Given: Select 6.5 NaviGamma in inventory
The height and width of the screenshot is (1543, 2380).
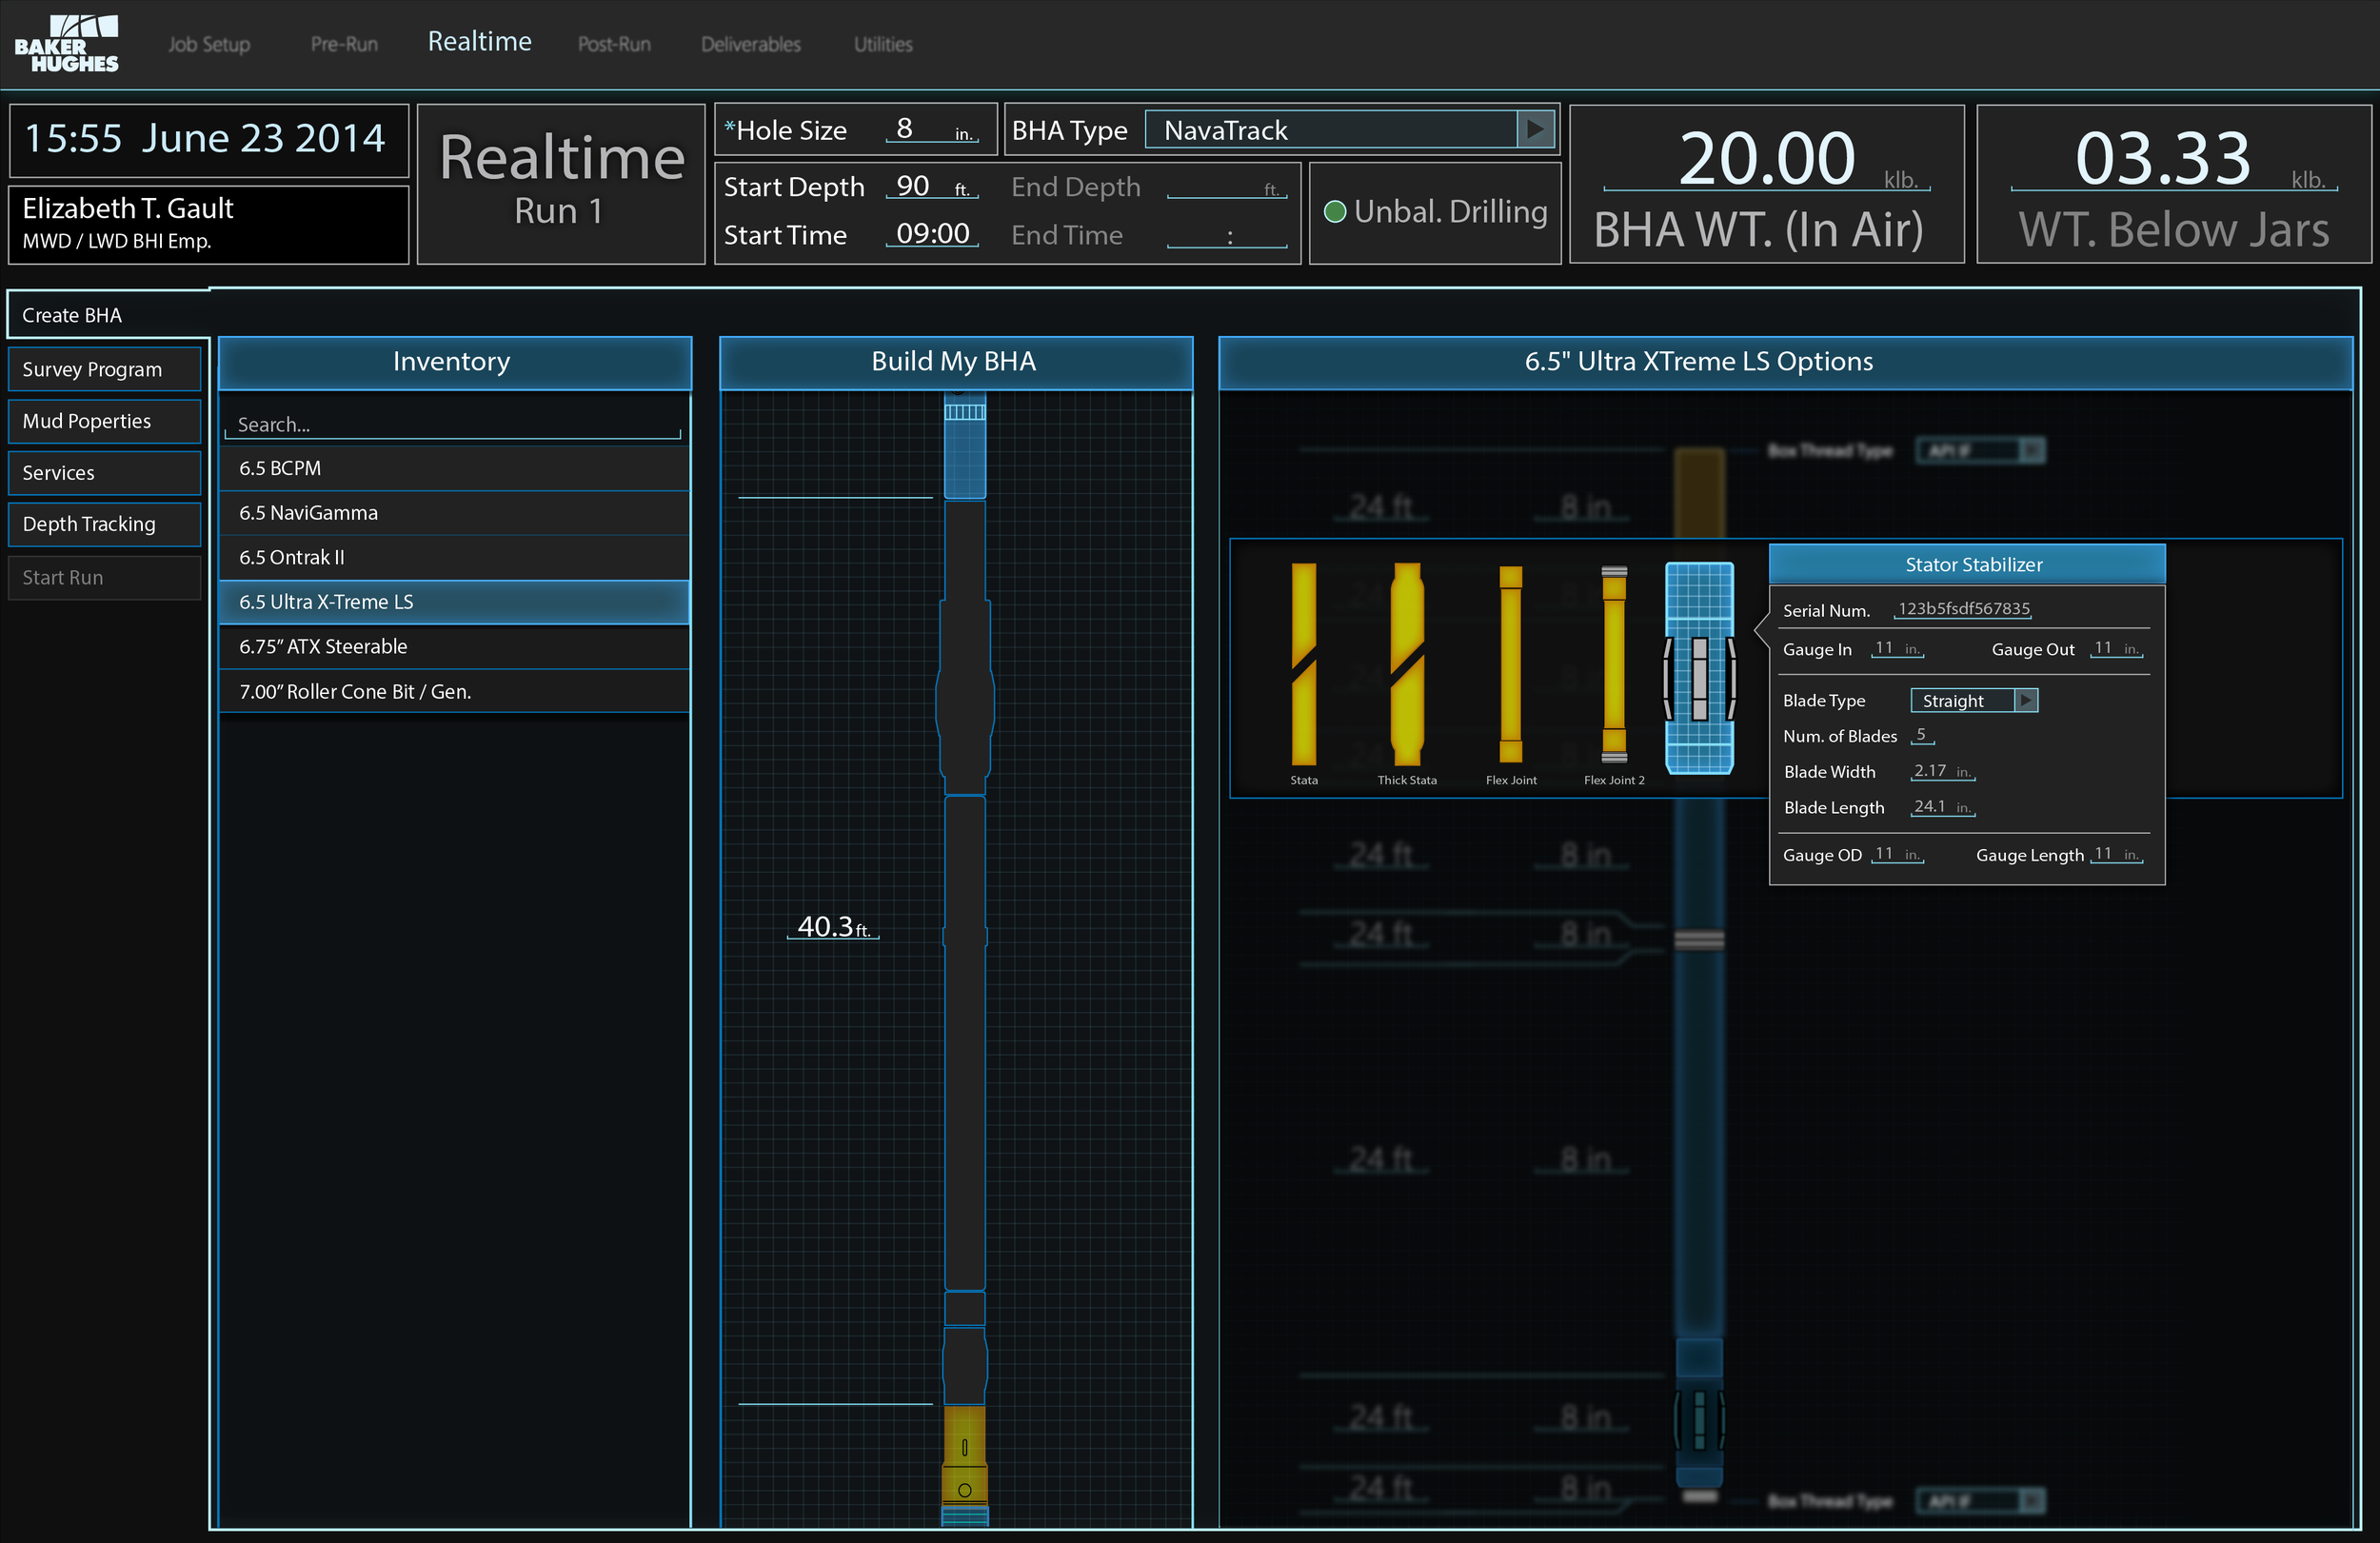Looking at the screenshot, I should click(x=454, y=513).
